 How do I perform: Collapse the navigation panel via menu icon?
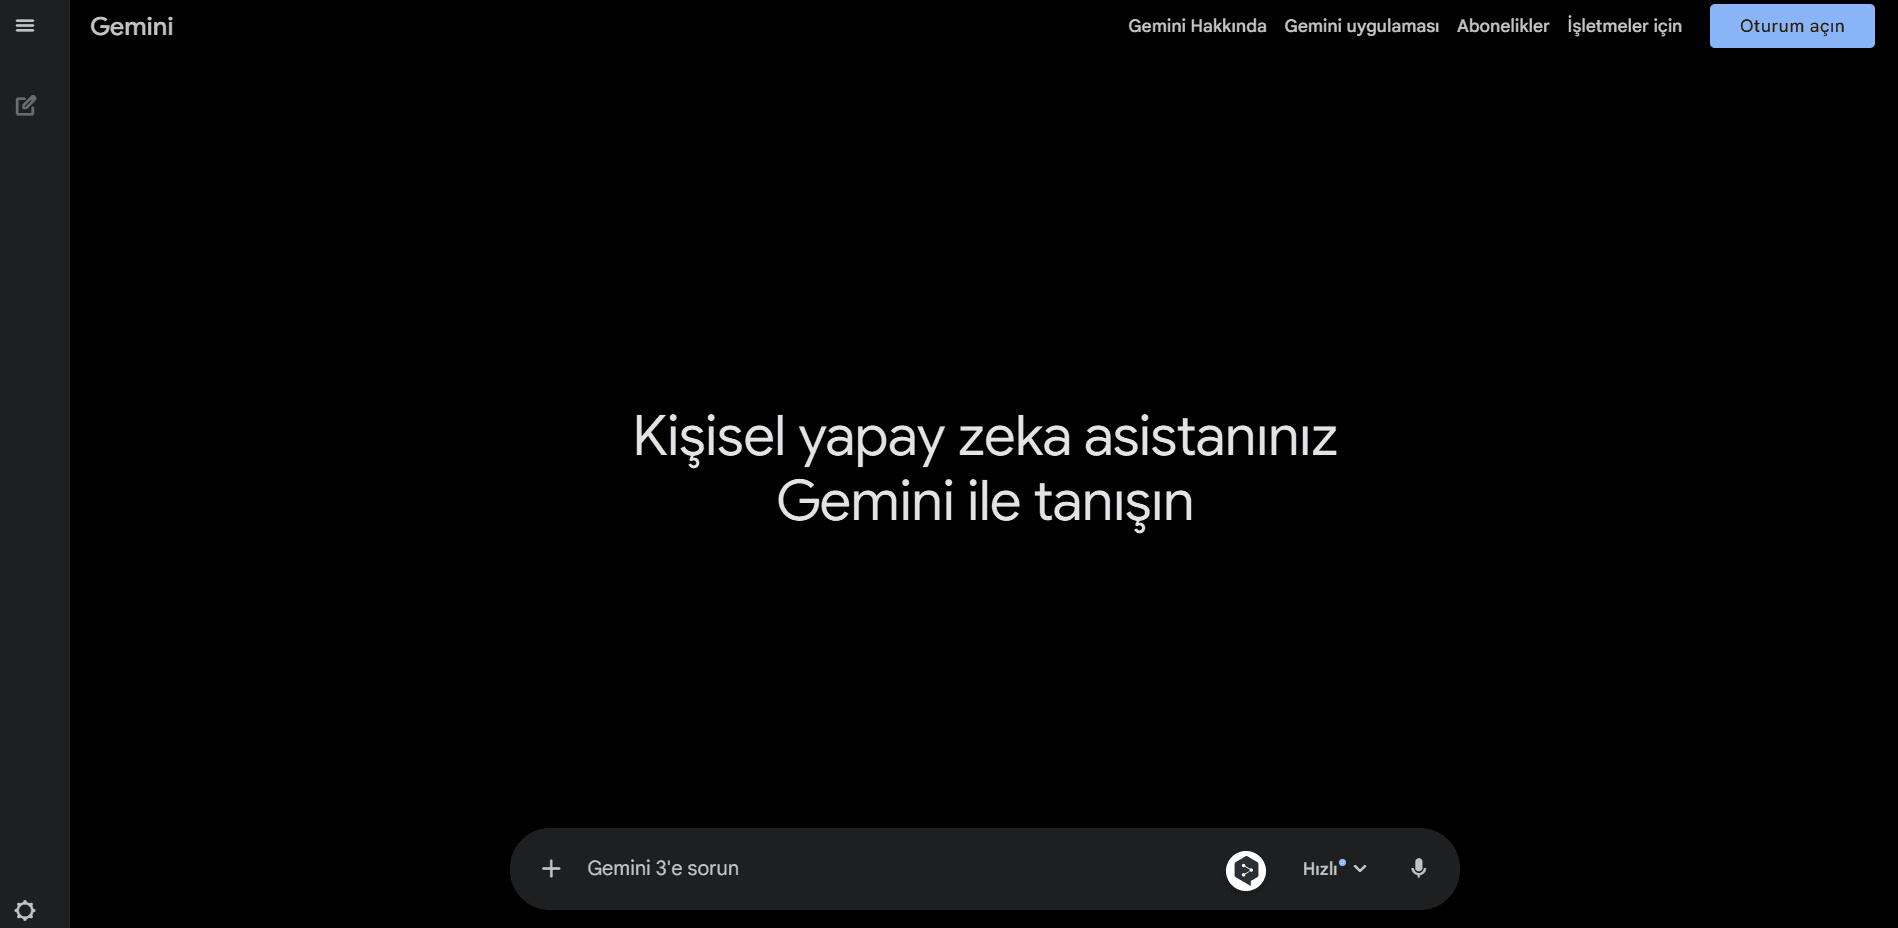coord(25,25)
